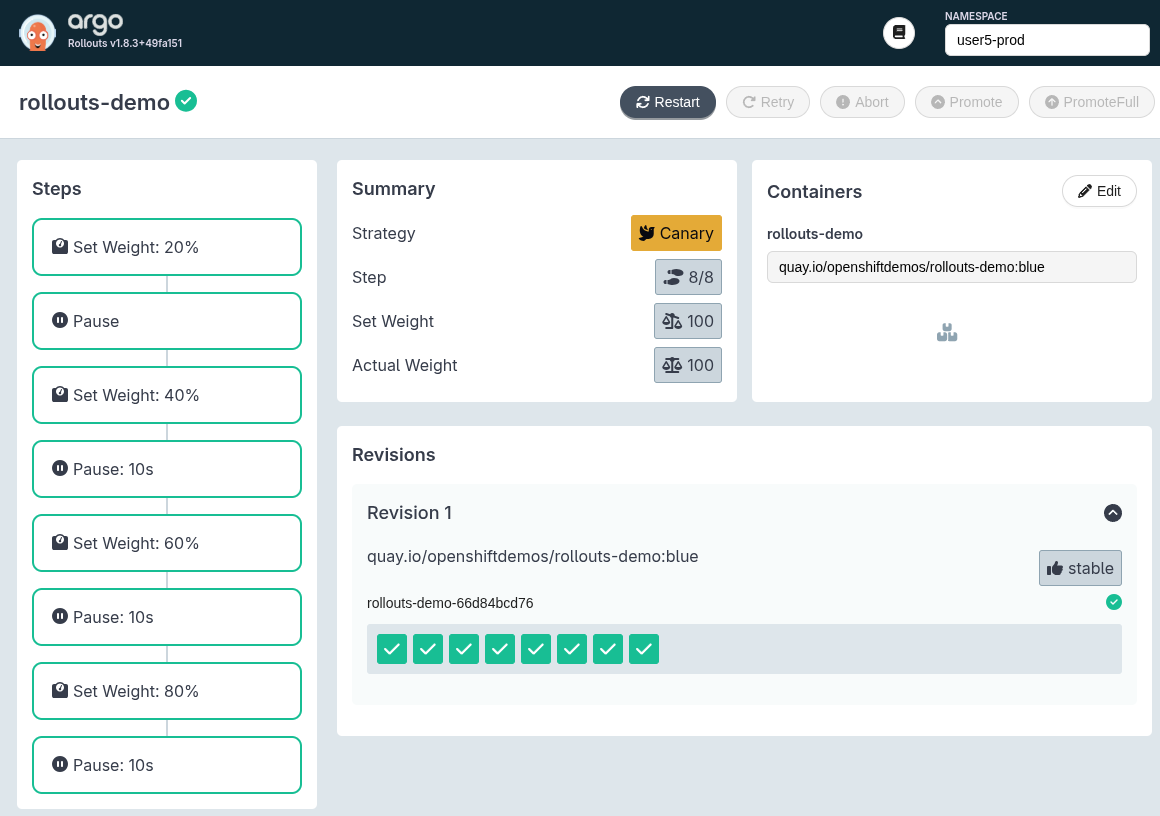The height and width of the screenshot is (816, 1160).
Task: Click the yellow Canary strategy badge
Action: 676,233
